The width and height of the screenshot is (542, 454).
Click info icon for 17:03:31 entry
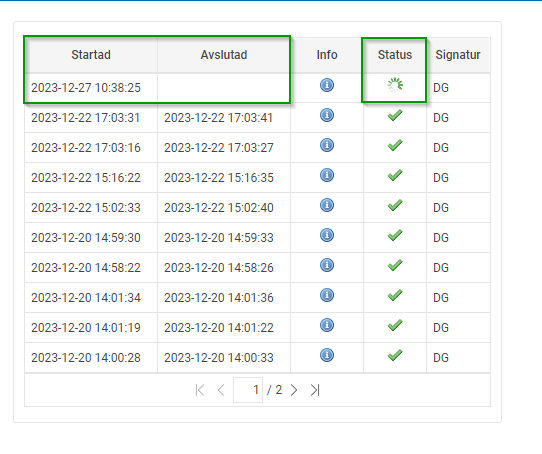coord(327,115)
